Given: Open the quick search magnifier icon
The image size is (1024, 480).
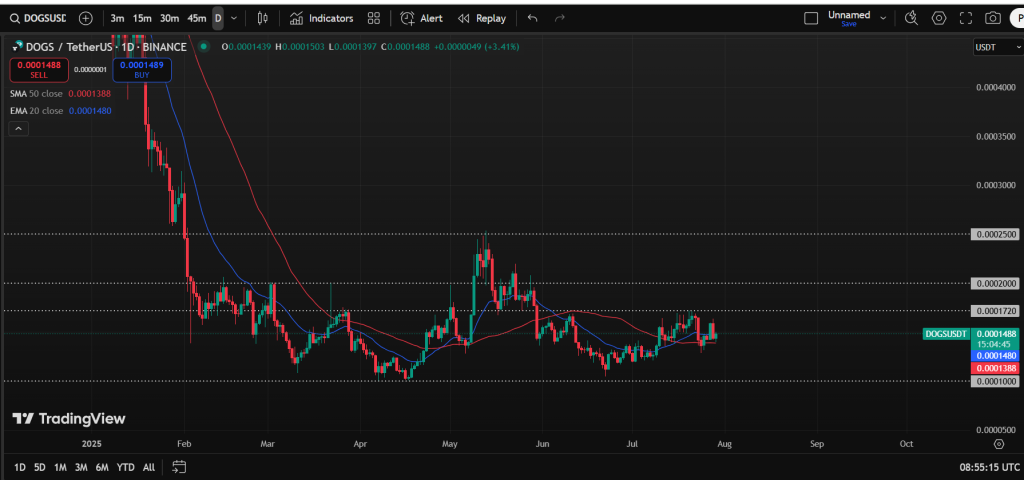Looking at the screenshot, I should click(912, 18).
